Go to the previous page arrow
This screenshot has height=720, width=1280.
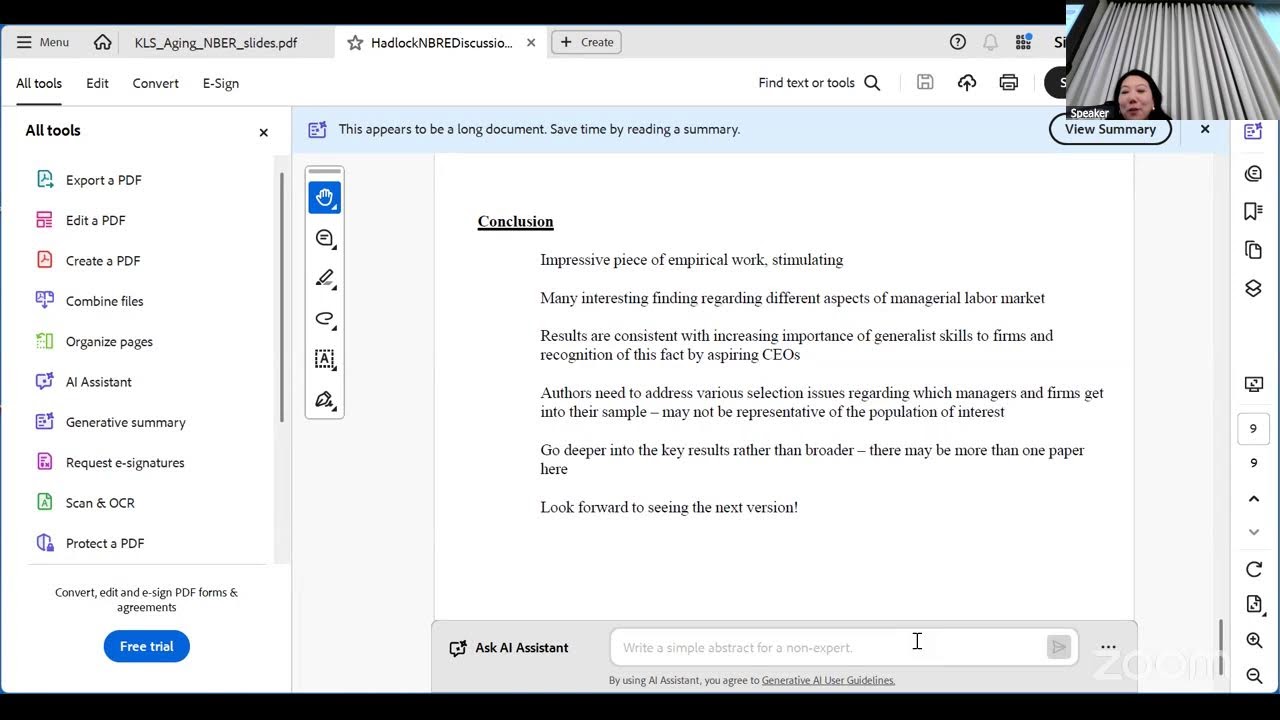[x=1254, y=499]
